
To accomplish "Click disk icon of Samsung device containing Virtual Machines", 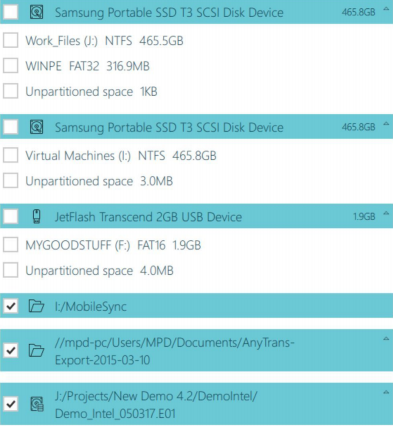I will [x=36, y=127].
